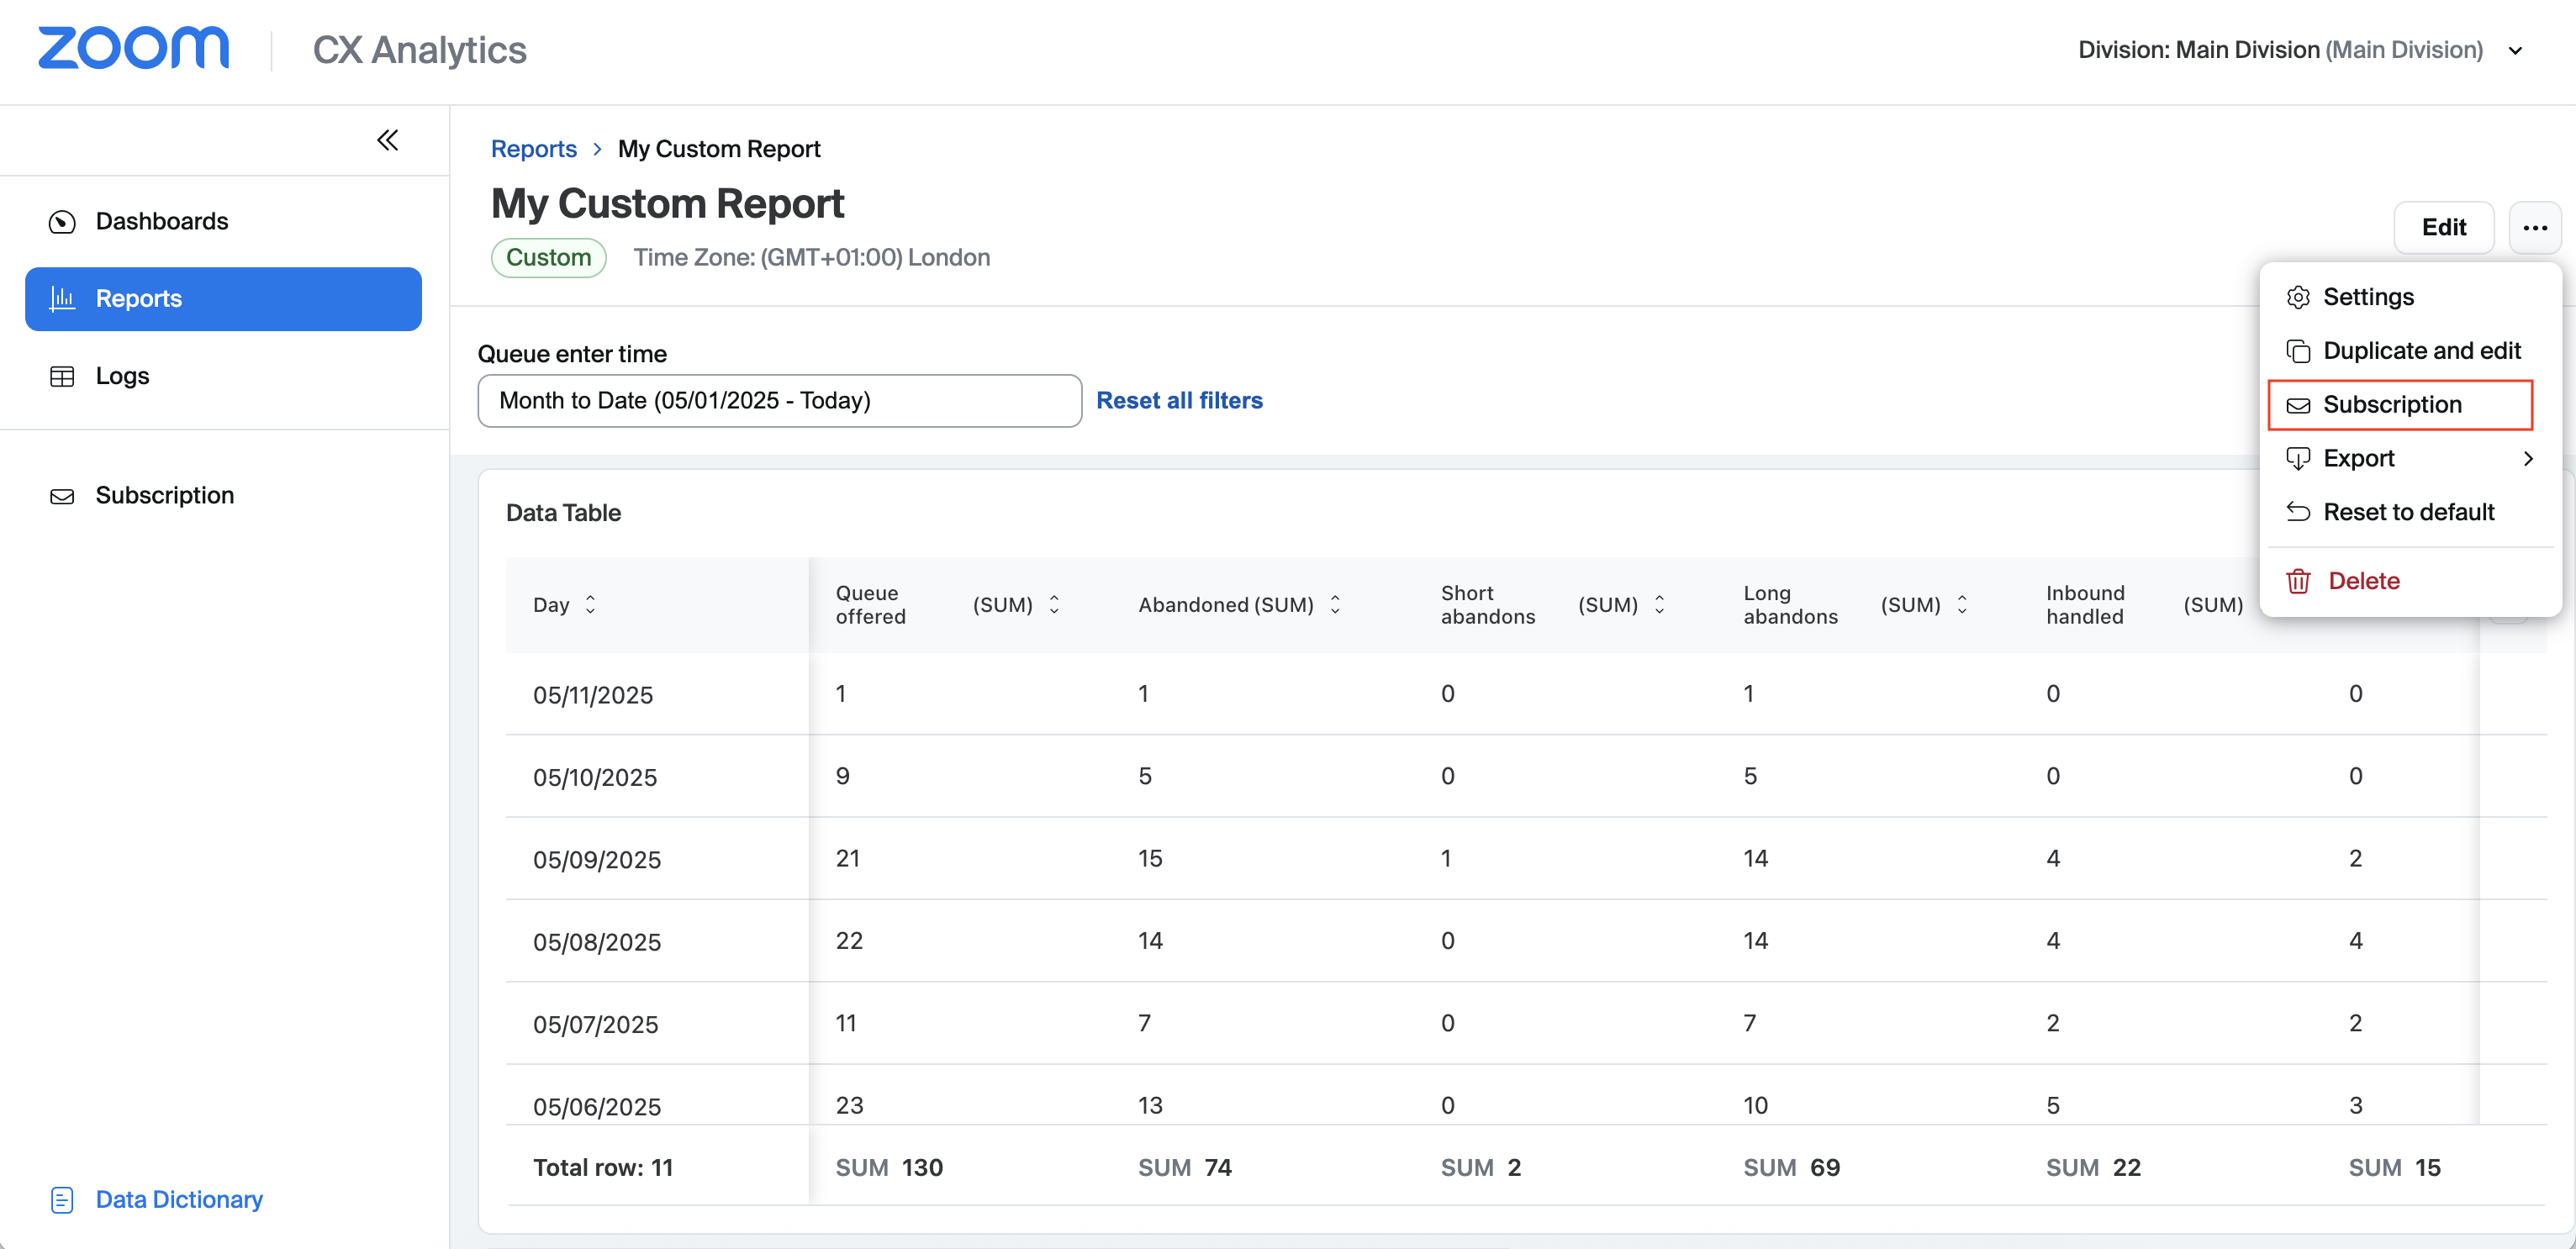2576x1249 pixels.
Task: Click Delete with trash icon
Action: (2363, 581)
